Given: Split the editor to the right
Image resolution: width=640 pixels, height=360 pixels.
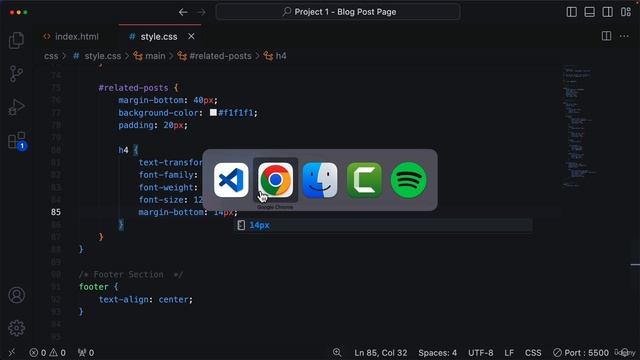Looking at the screenshot, I should point(607,36).
